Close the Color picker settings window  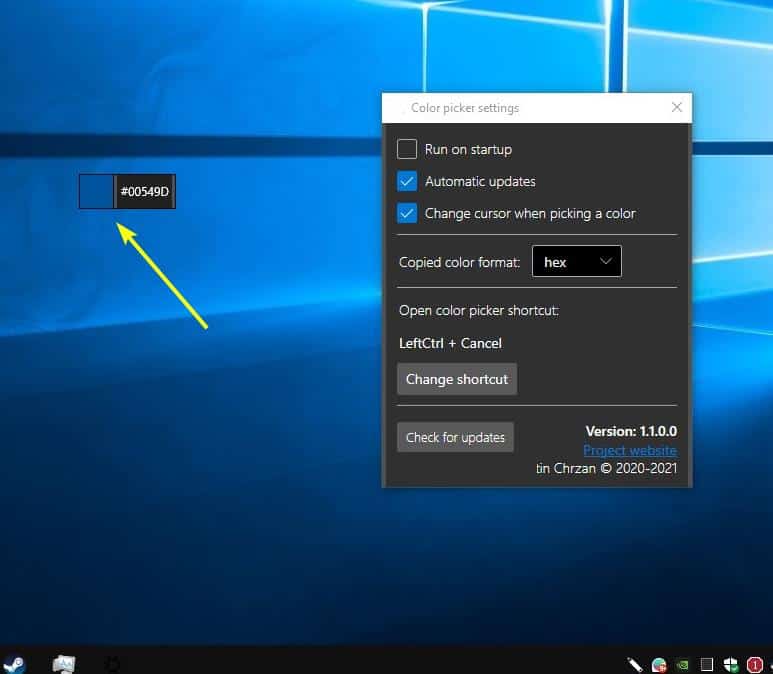click(677, 107)
